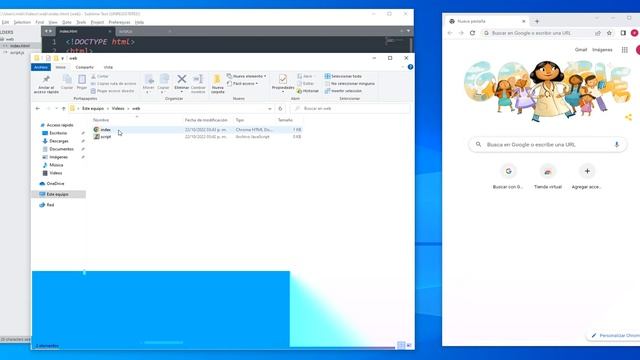640x360 pixels.
Task: Switch to the Inicio ribbon tab
Action: 60,67
